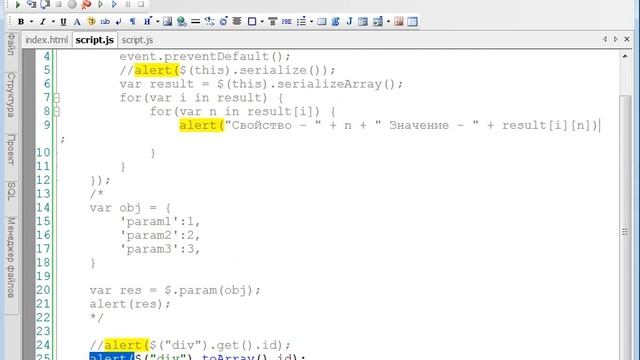Click the "'param2':2," line
The height and width of the screenshot is (360, 640).
pyautogui.click(x=160, y=235)
